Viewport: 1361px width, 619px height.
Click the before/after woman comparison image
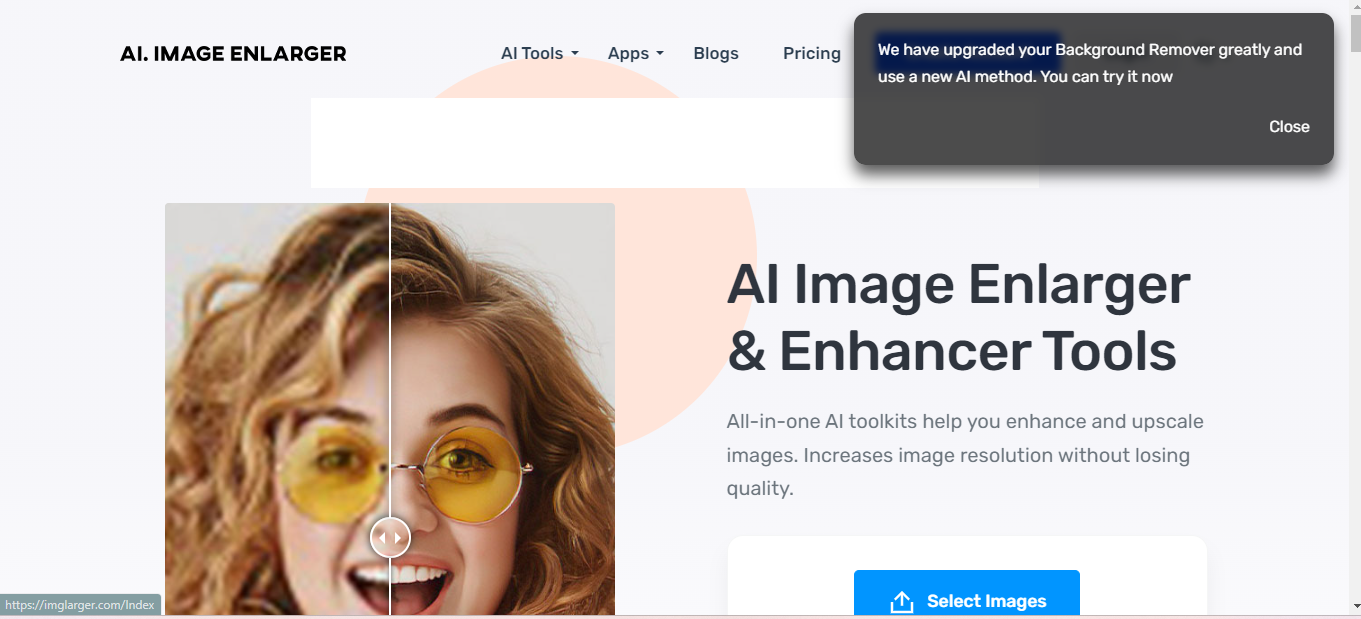pos(390,409)
